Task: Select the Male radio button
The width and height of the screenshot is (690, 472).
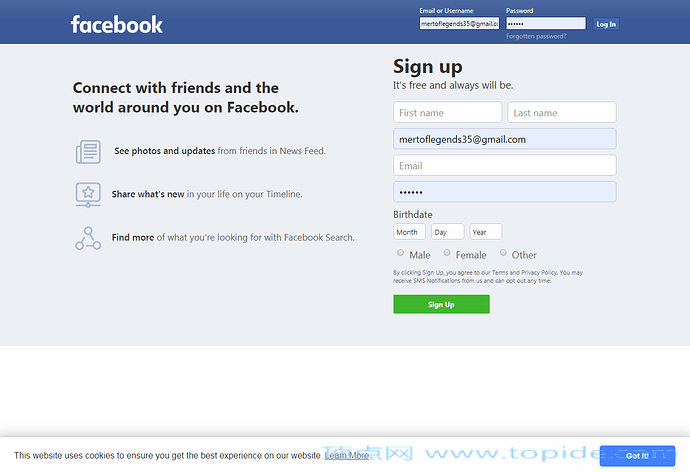Action: tap(400, 252)
